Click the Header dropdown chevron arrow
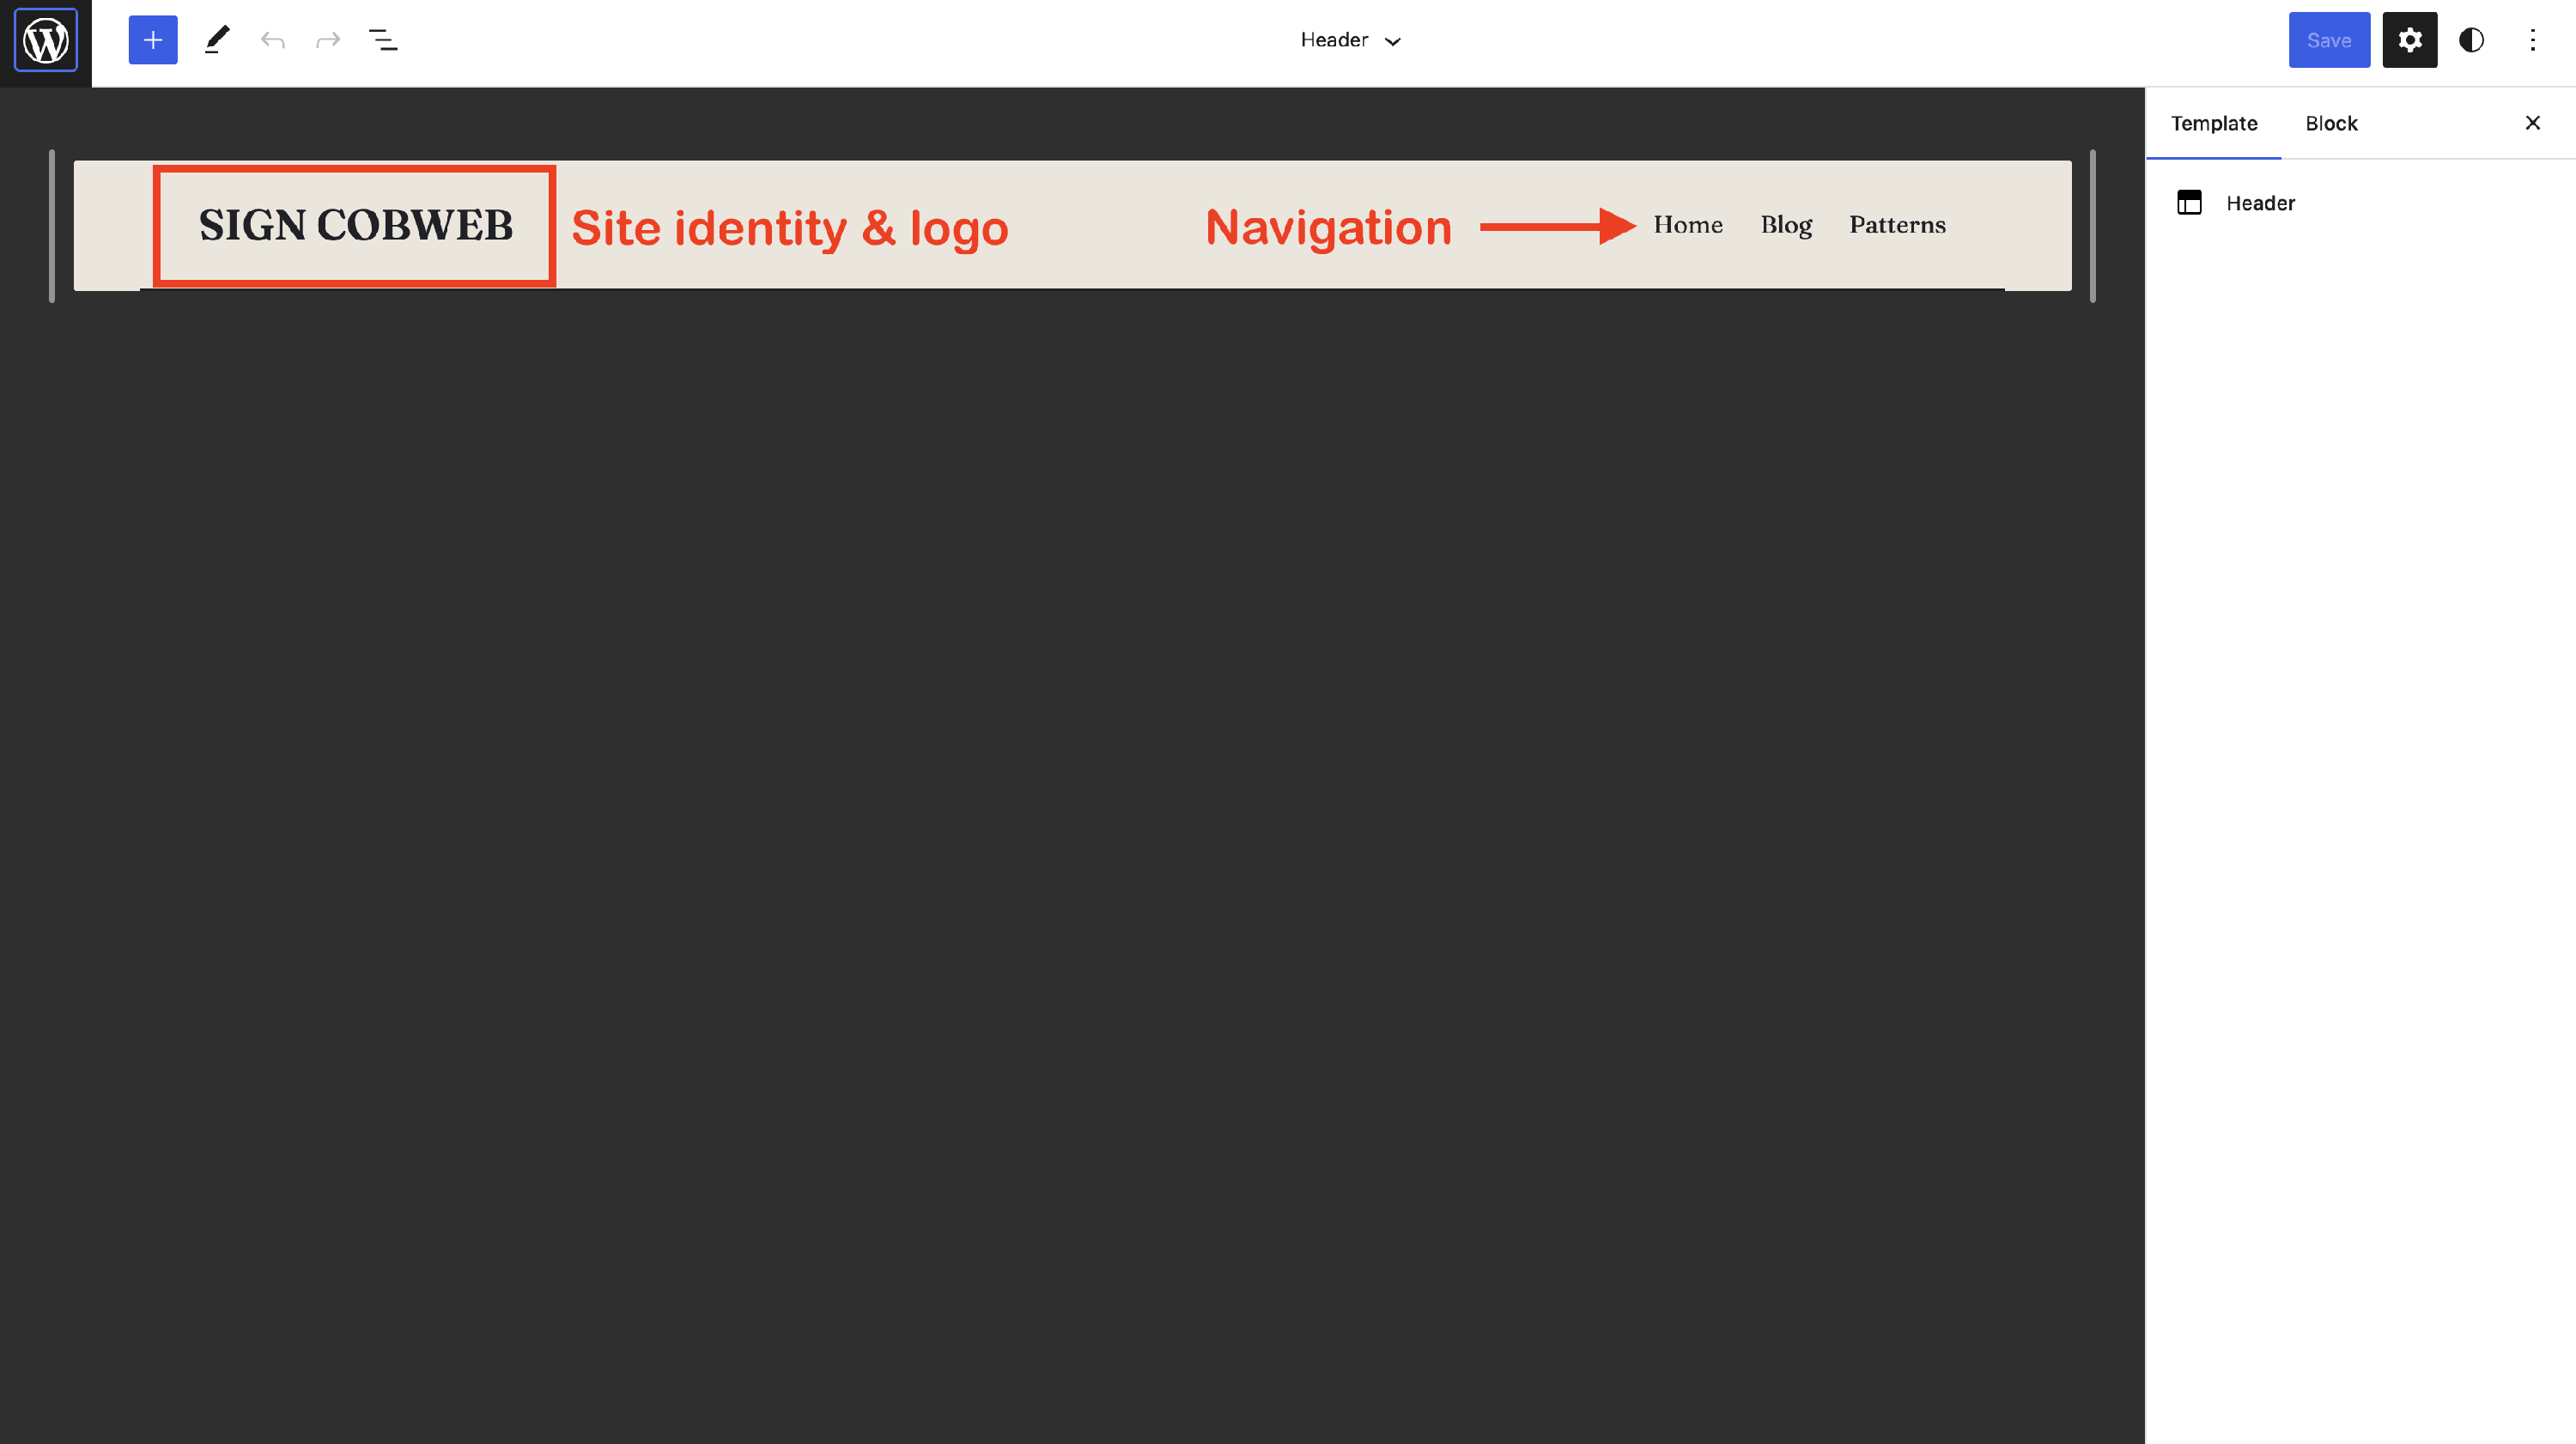2576x1444 pixels. (x=1393, y=41)
